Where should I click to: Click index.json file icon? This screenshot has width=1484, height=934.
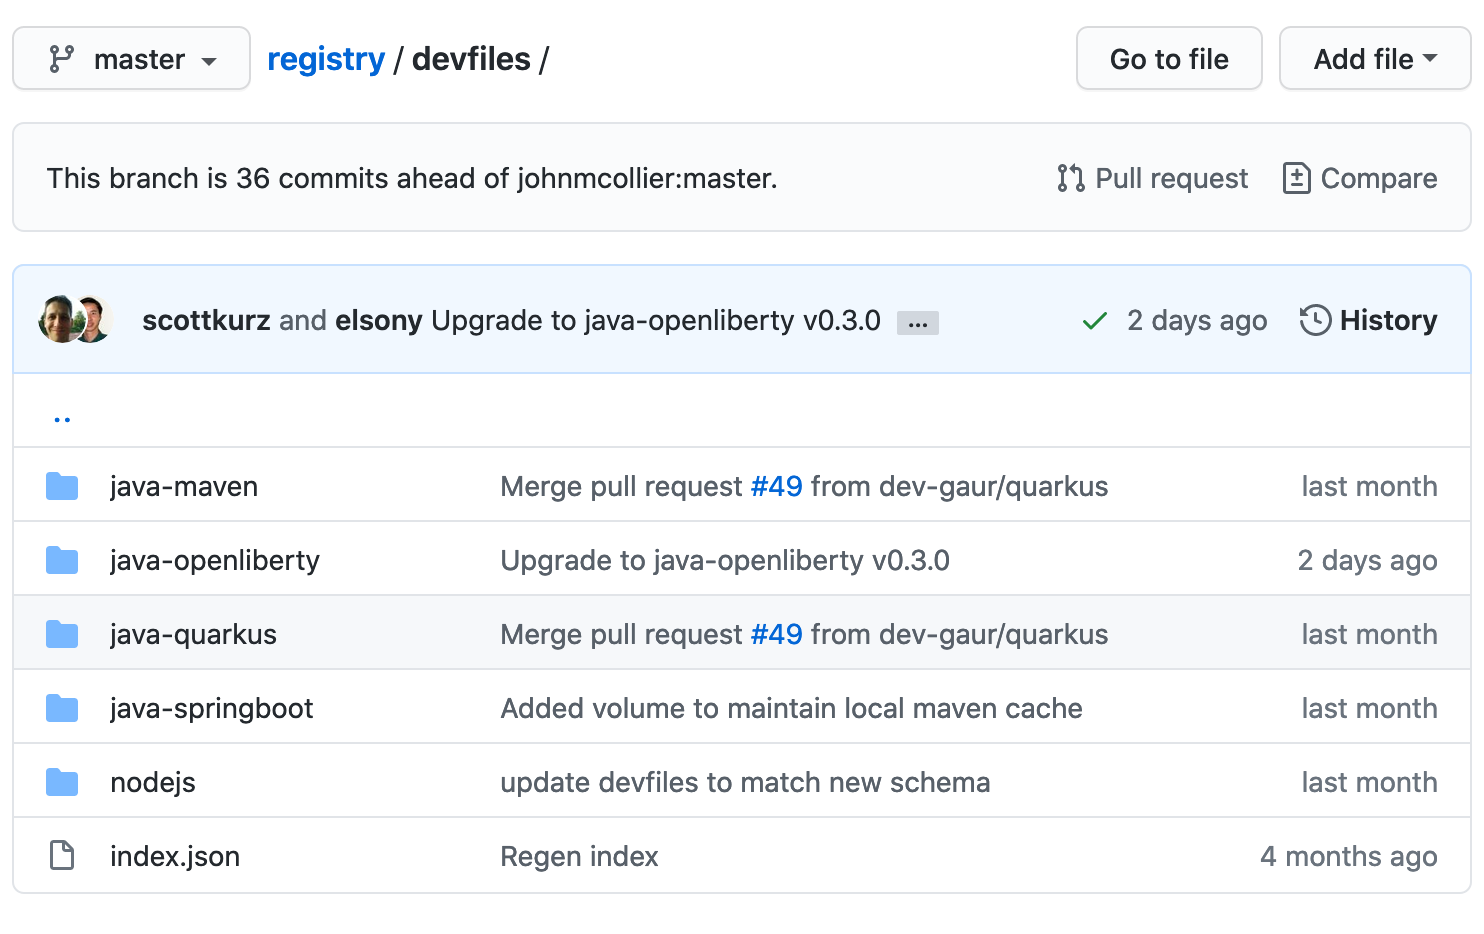click(x=62, y=855)
